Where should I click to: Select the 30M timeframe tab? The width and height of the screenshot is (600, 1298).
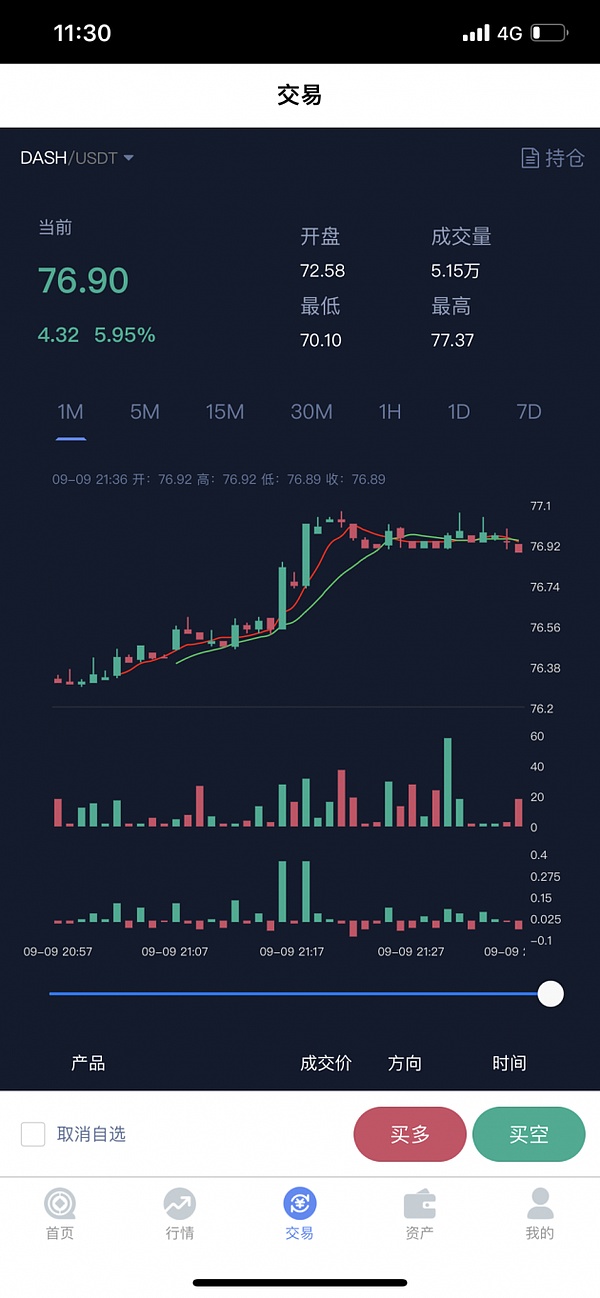coord(311,412)
